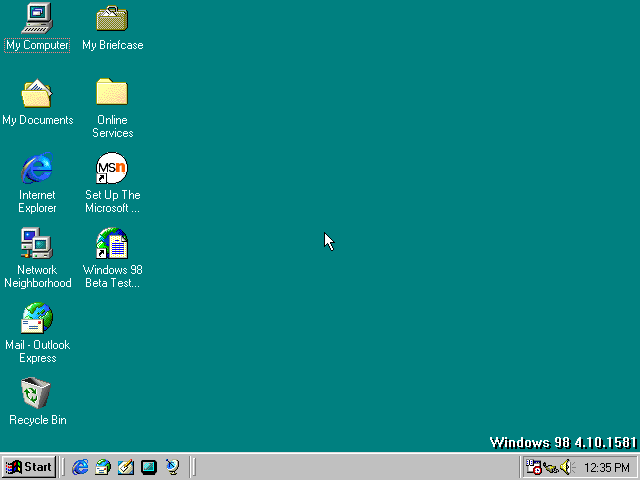
Task: Launch Internet Explorer from Quick Launch
Action: pyautogui.click(x=80, y=467)
